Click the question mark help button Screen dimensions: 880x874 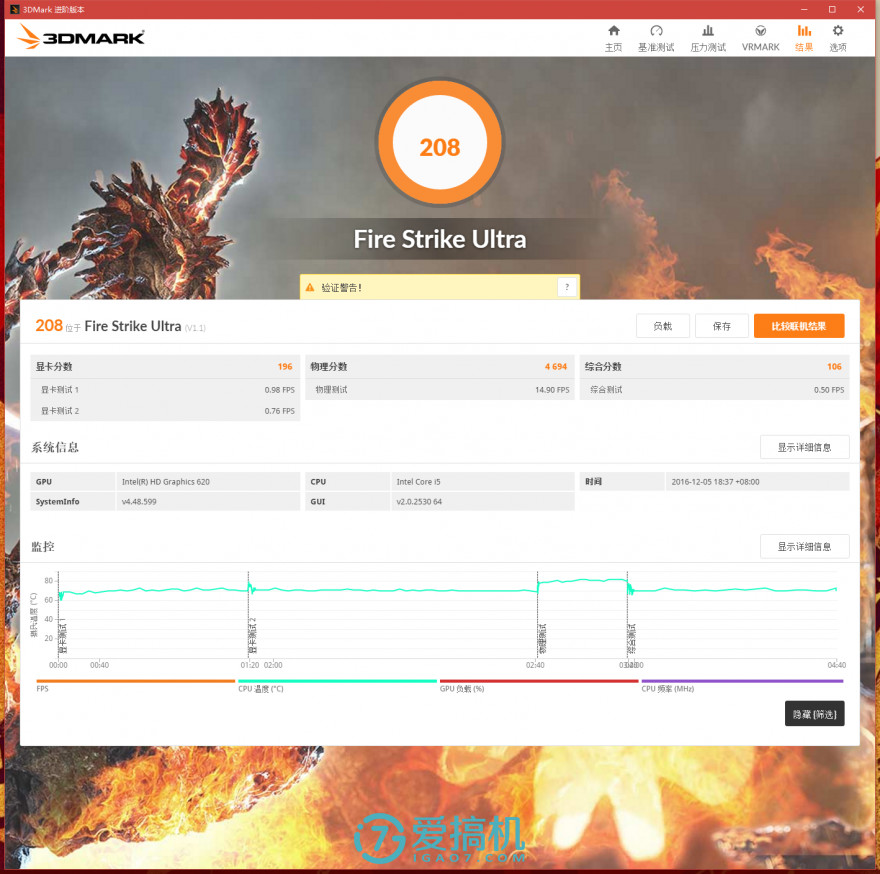pos(567,288)
